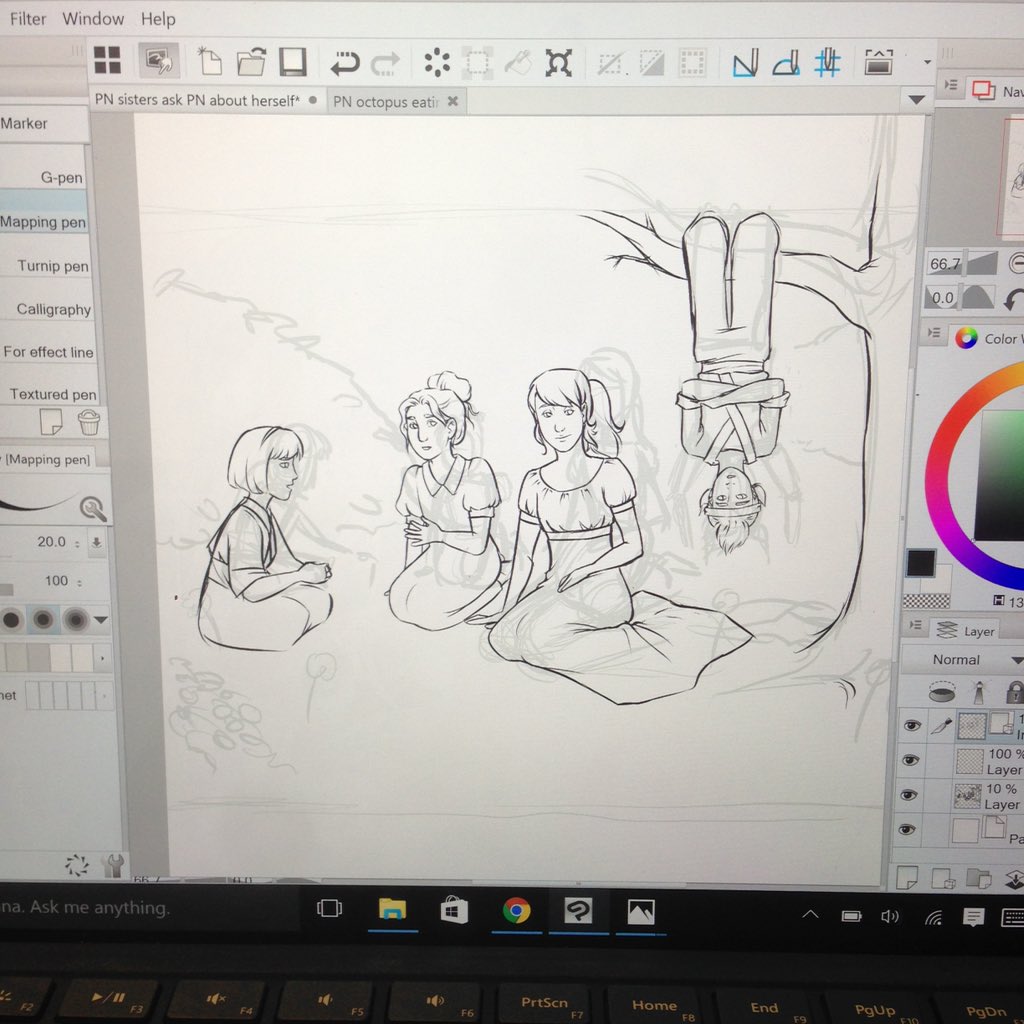Image resolution: width=1024 pixels, height=1024 pixels.
Task: Click Clear Outside Selection icon
Action: [477, 63]
